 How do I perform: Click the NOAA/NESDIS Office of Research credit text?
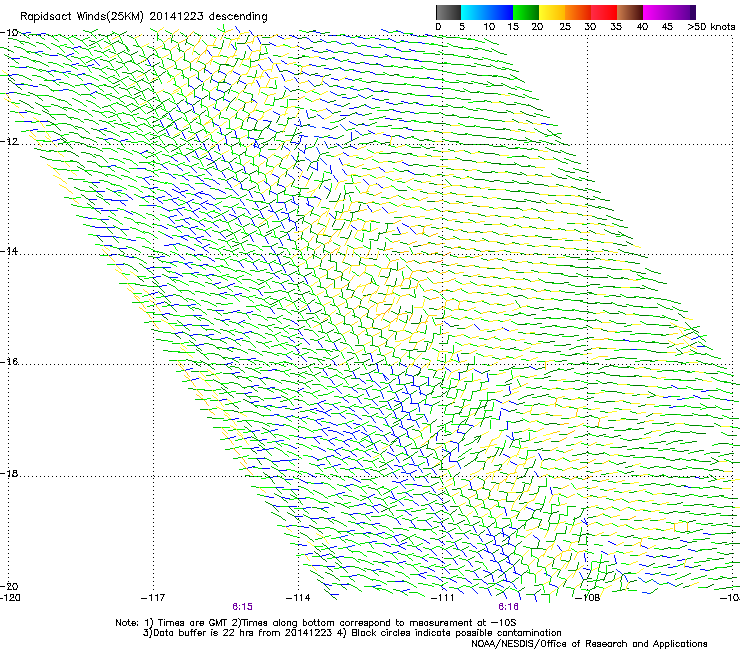point(589,644)
